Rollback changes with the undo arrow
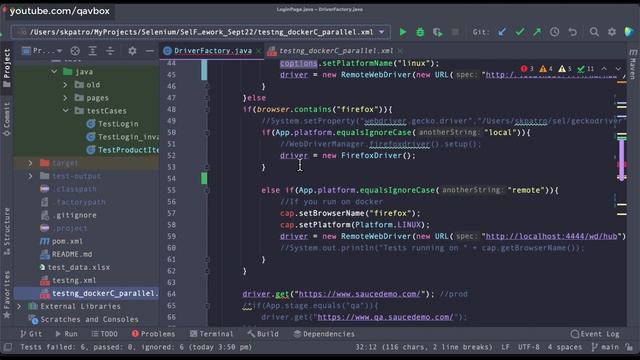640x360 pixels. tap(573, 32)
